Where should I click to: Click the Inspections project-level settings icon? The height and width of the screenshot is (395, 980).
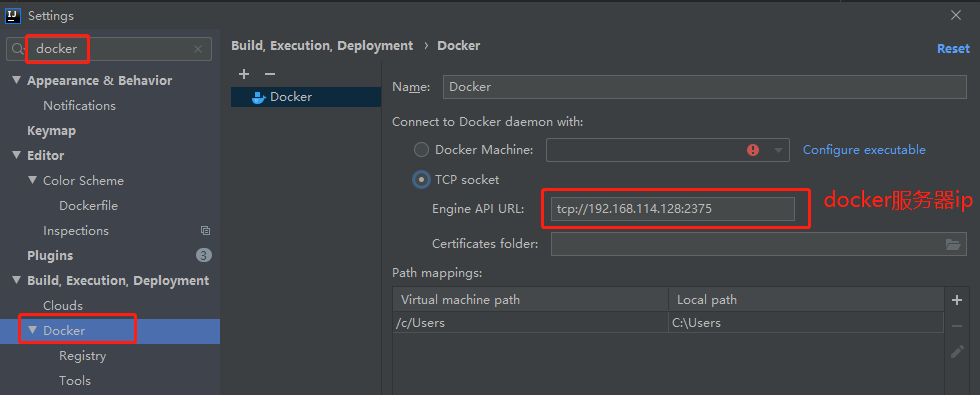pyautogui.click(x=205, y=231)
